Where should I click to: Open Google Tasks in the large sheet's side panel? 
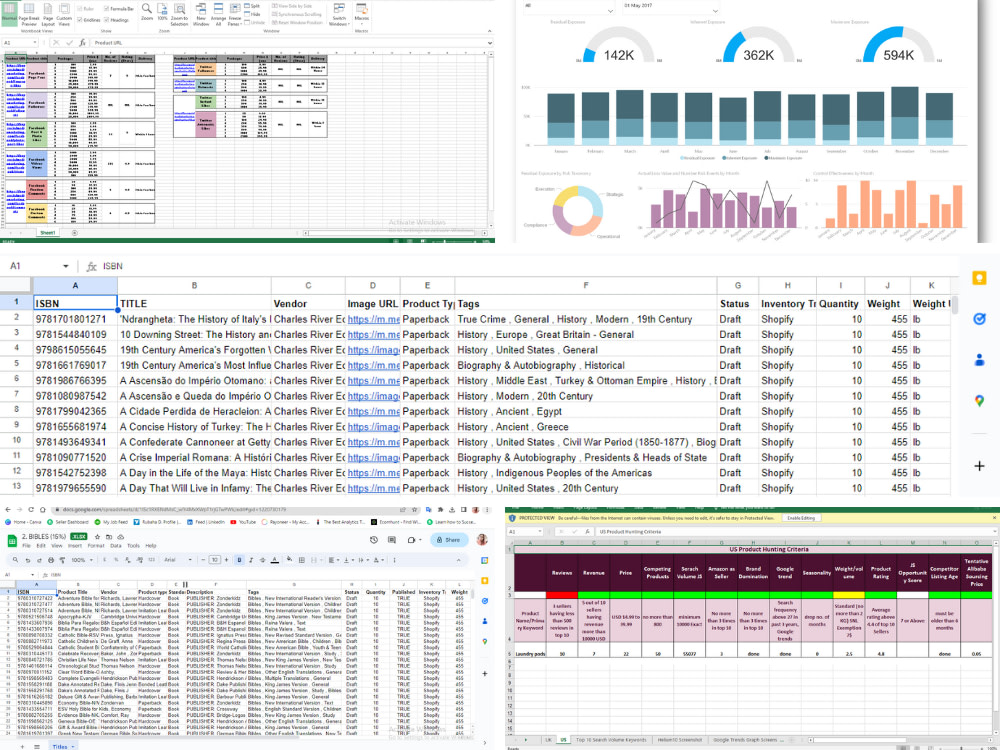[x=979, y=319]
